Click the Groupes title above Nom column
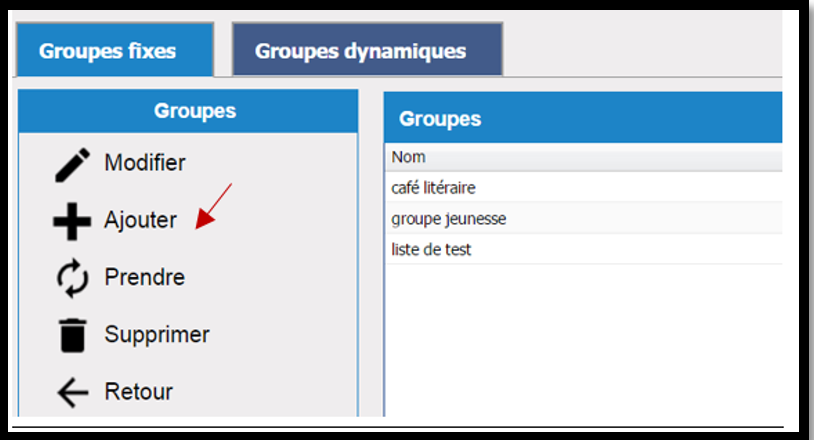This screenshot has height=440, width=814. [x=440, y=119]
